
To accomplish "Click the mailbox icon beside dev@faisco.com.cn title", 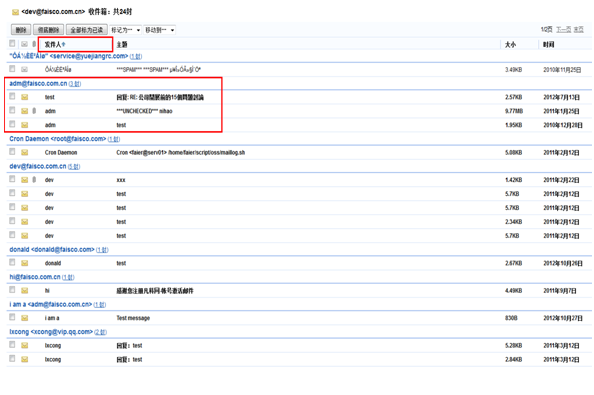I will pos(16,12).
